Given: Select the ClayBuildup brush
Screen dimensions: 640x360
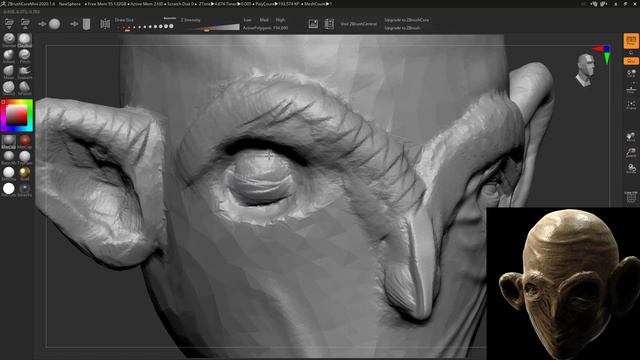Looking at the screenshot, I should (24, 40).
